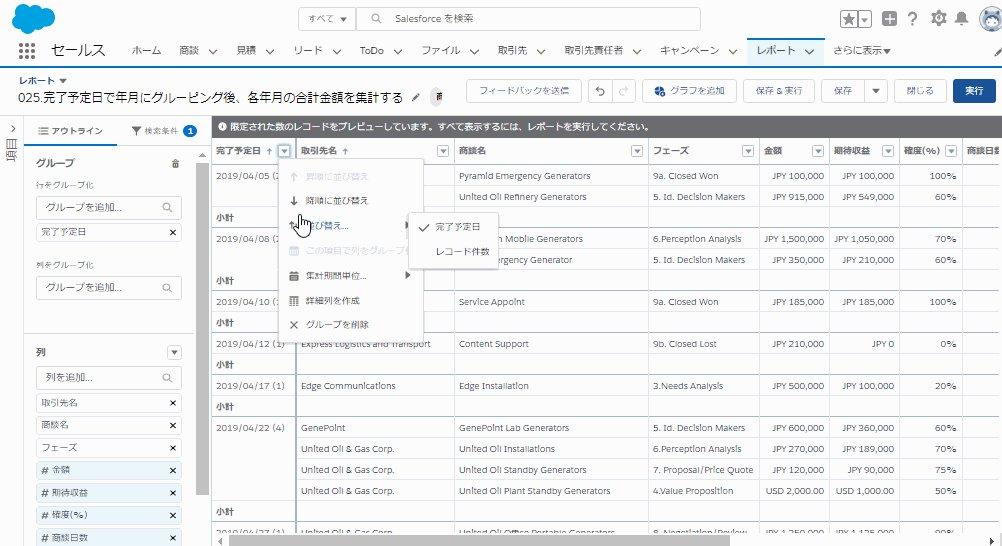This screenshot has height=546, width=1002.
Task: Expand the リード nav tab chevron
Action: pyautogui.click(x=337, y=51)
